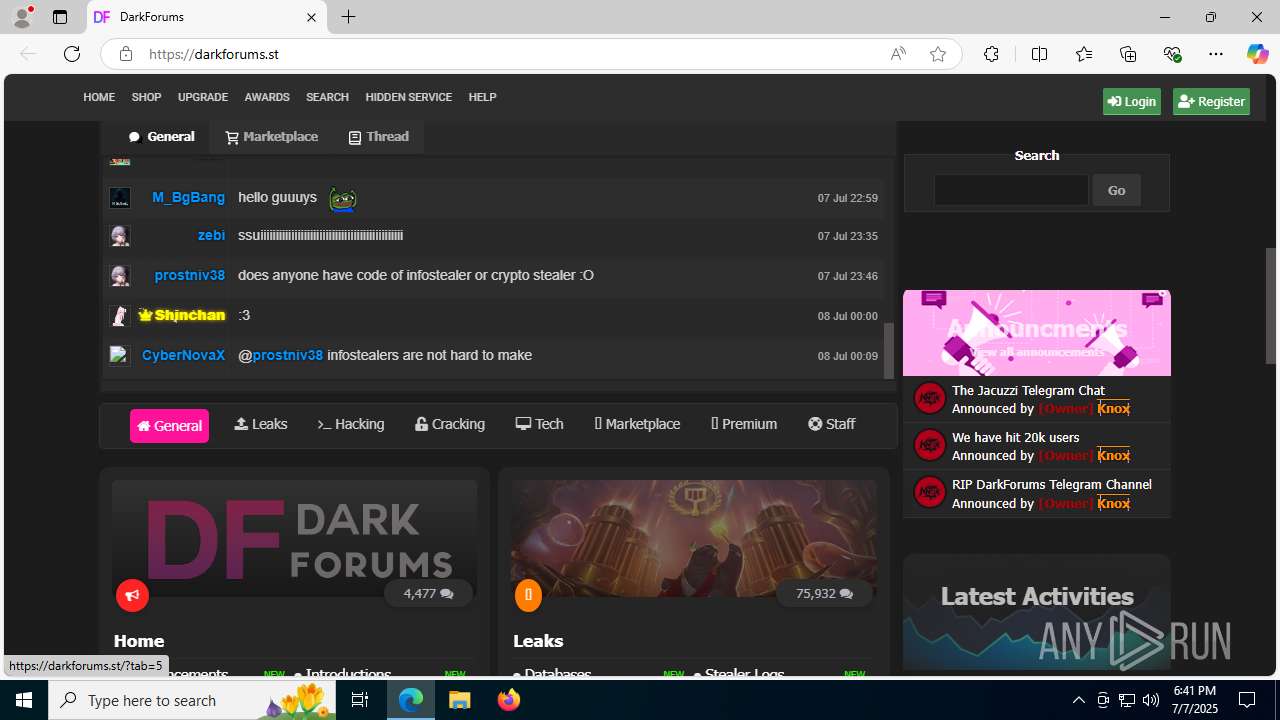Open a new browser tab
Screen dimensions: 1280x720
pyautogui.click(x=348, y=17)
